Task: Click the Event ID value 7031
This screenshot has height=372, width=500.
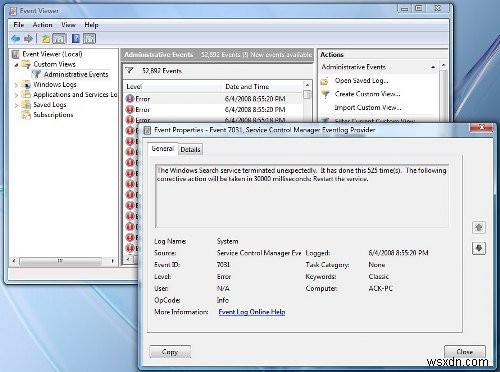Action: point(224,265)
